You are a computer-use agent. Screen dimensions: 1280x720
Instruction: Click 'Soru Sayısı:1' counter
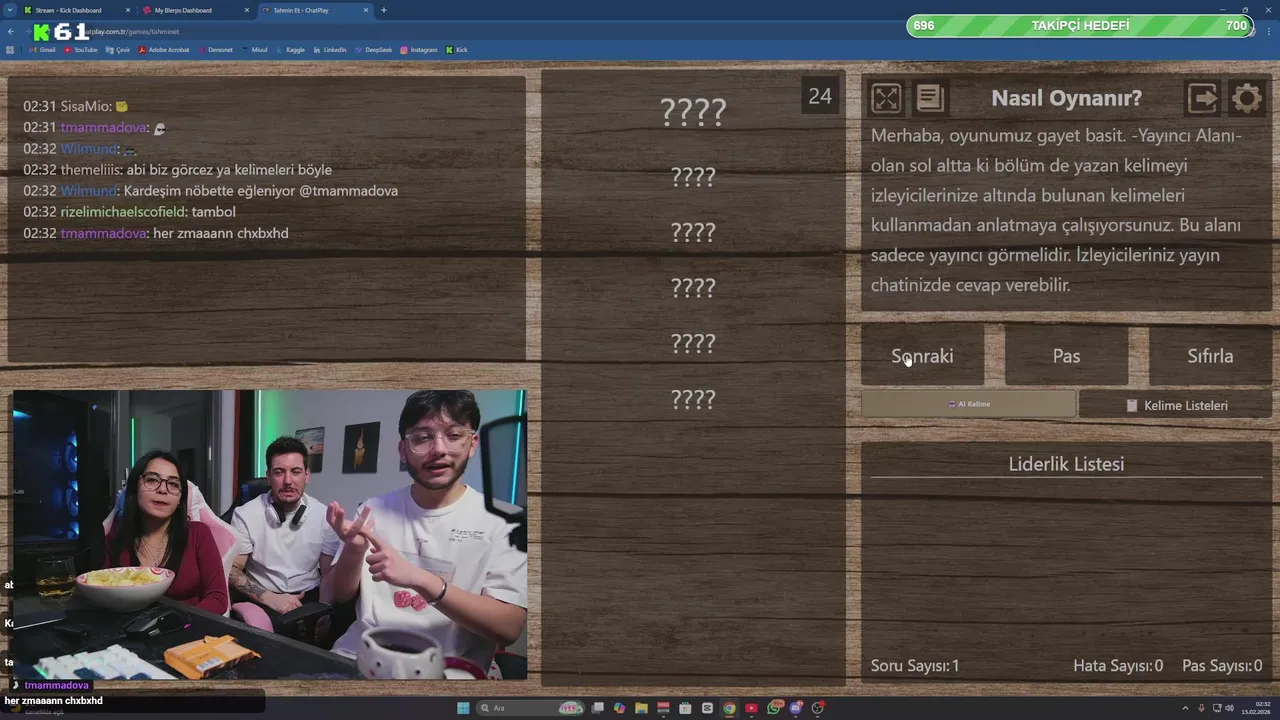[x=915, y=666]
